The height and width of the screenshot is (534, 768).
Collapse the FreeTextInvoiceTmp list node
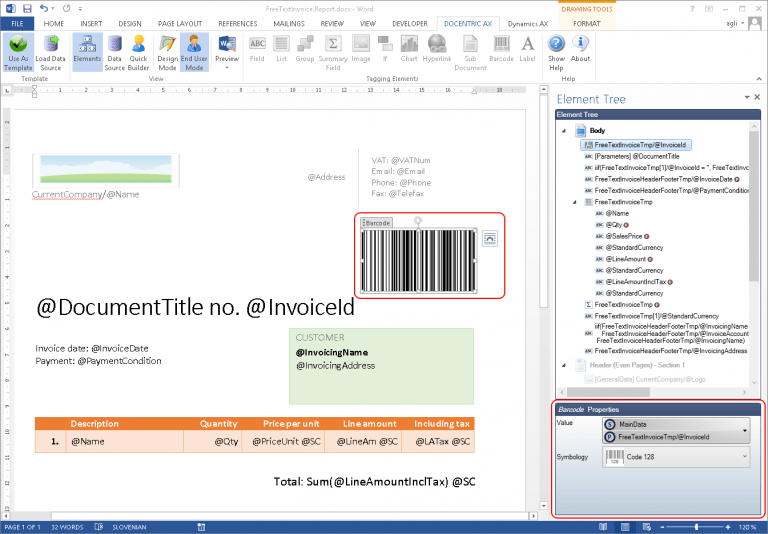(575, 202)
